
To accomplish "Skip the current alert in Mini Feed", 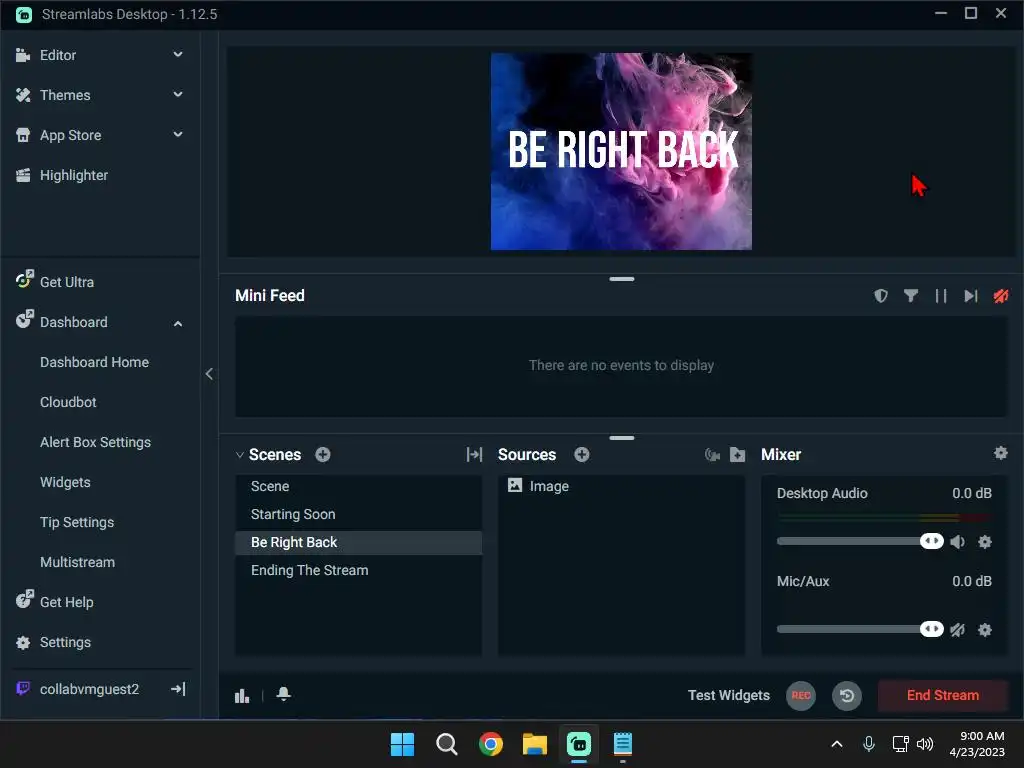I will pos(970,296).
